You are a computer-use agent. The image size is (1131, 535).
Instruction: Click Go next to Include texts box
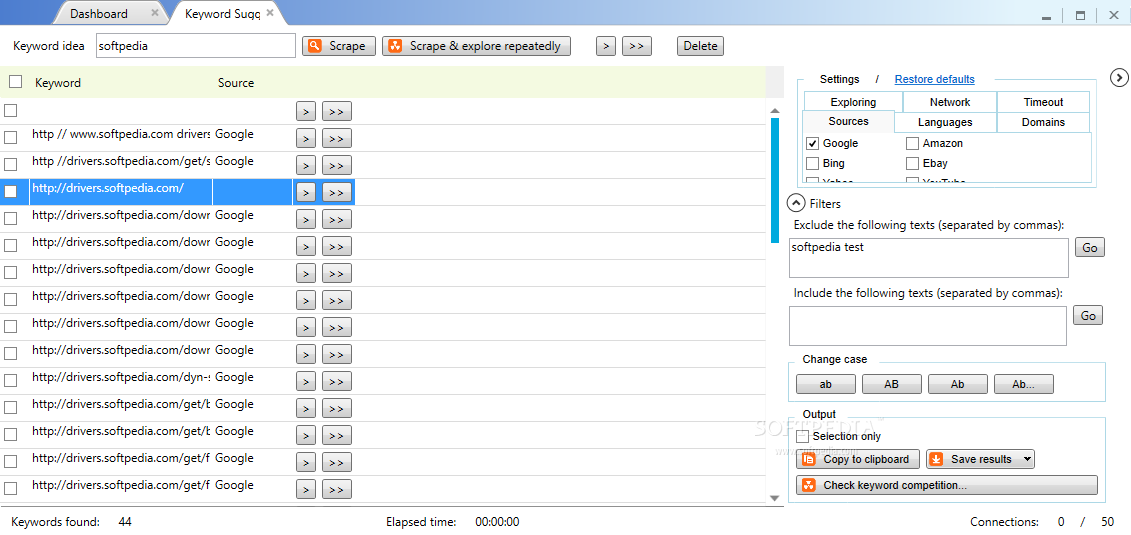click(1088, 316)
